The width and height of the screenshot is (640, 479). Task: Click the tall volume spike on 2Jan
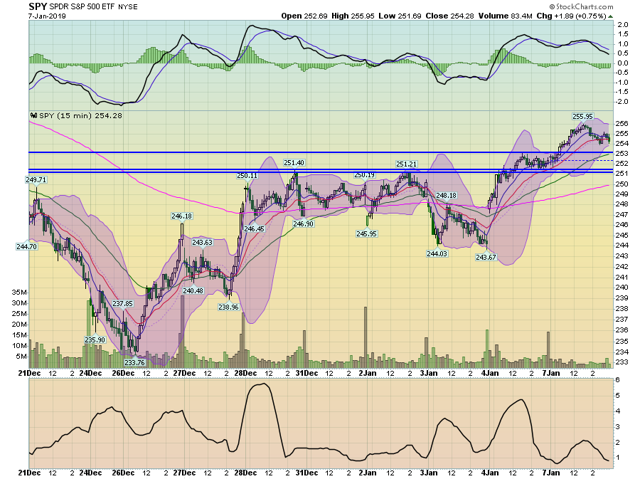366,337
